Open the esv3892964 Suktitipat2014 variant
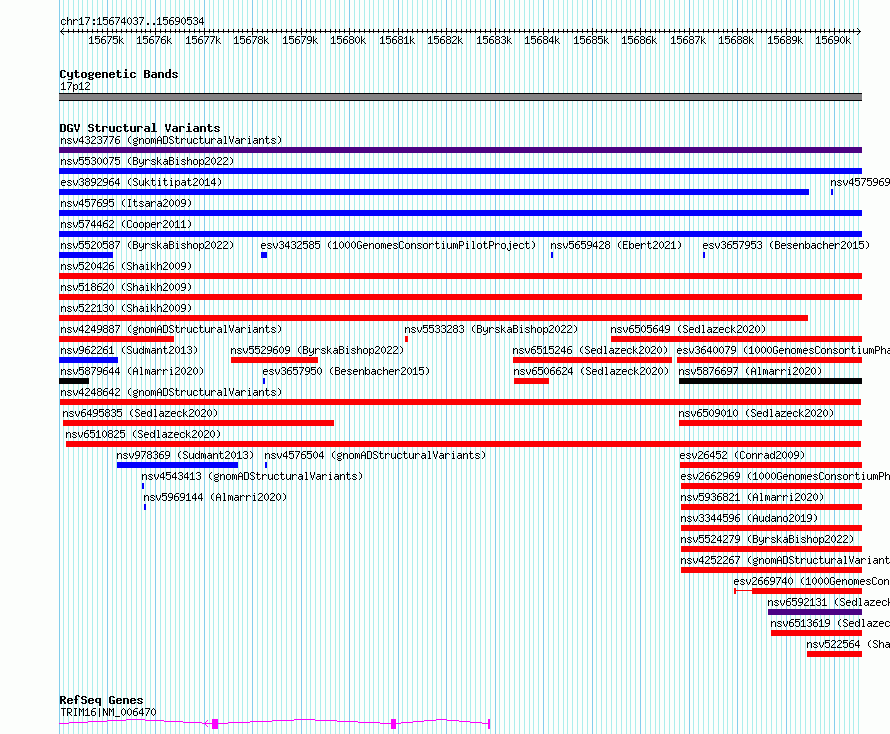The height and width of the screenshot is (734, 890). click(141, 182)
